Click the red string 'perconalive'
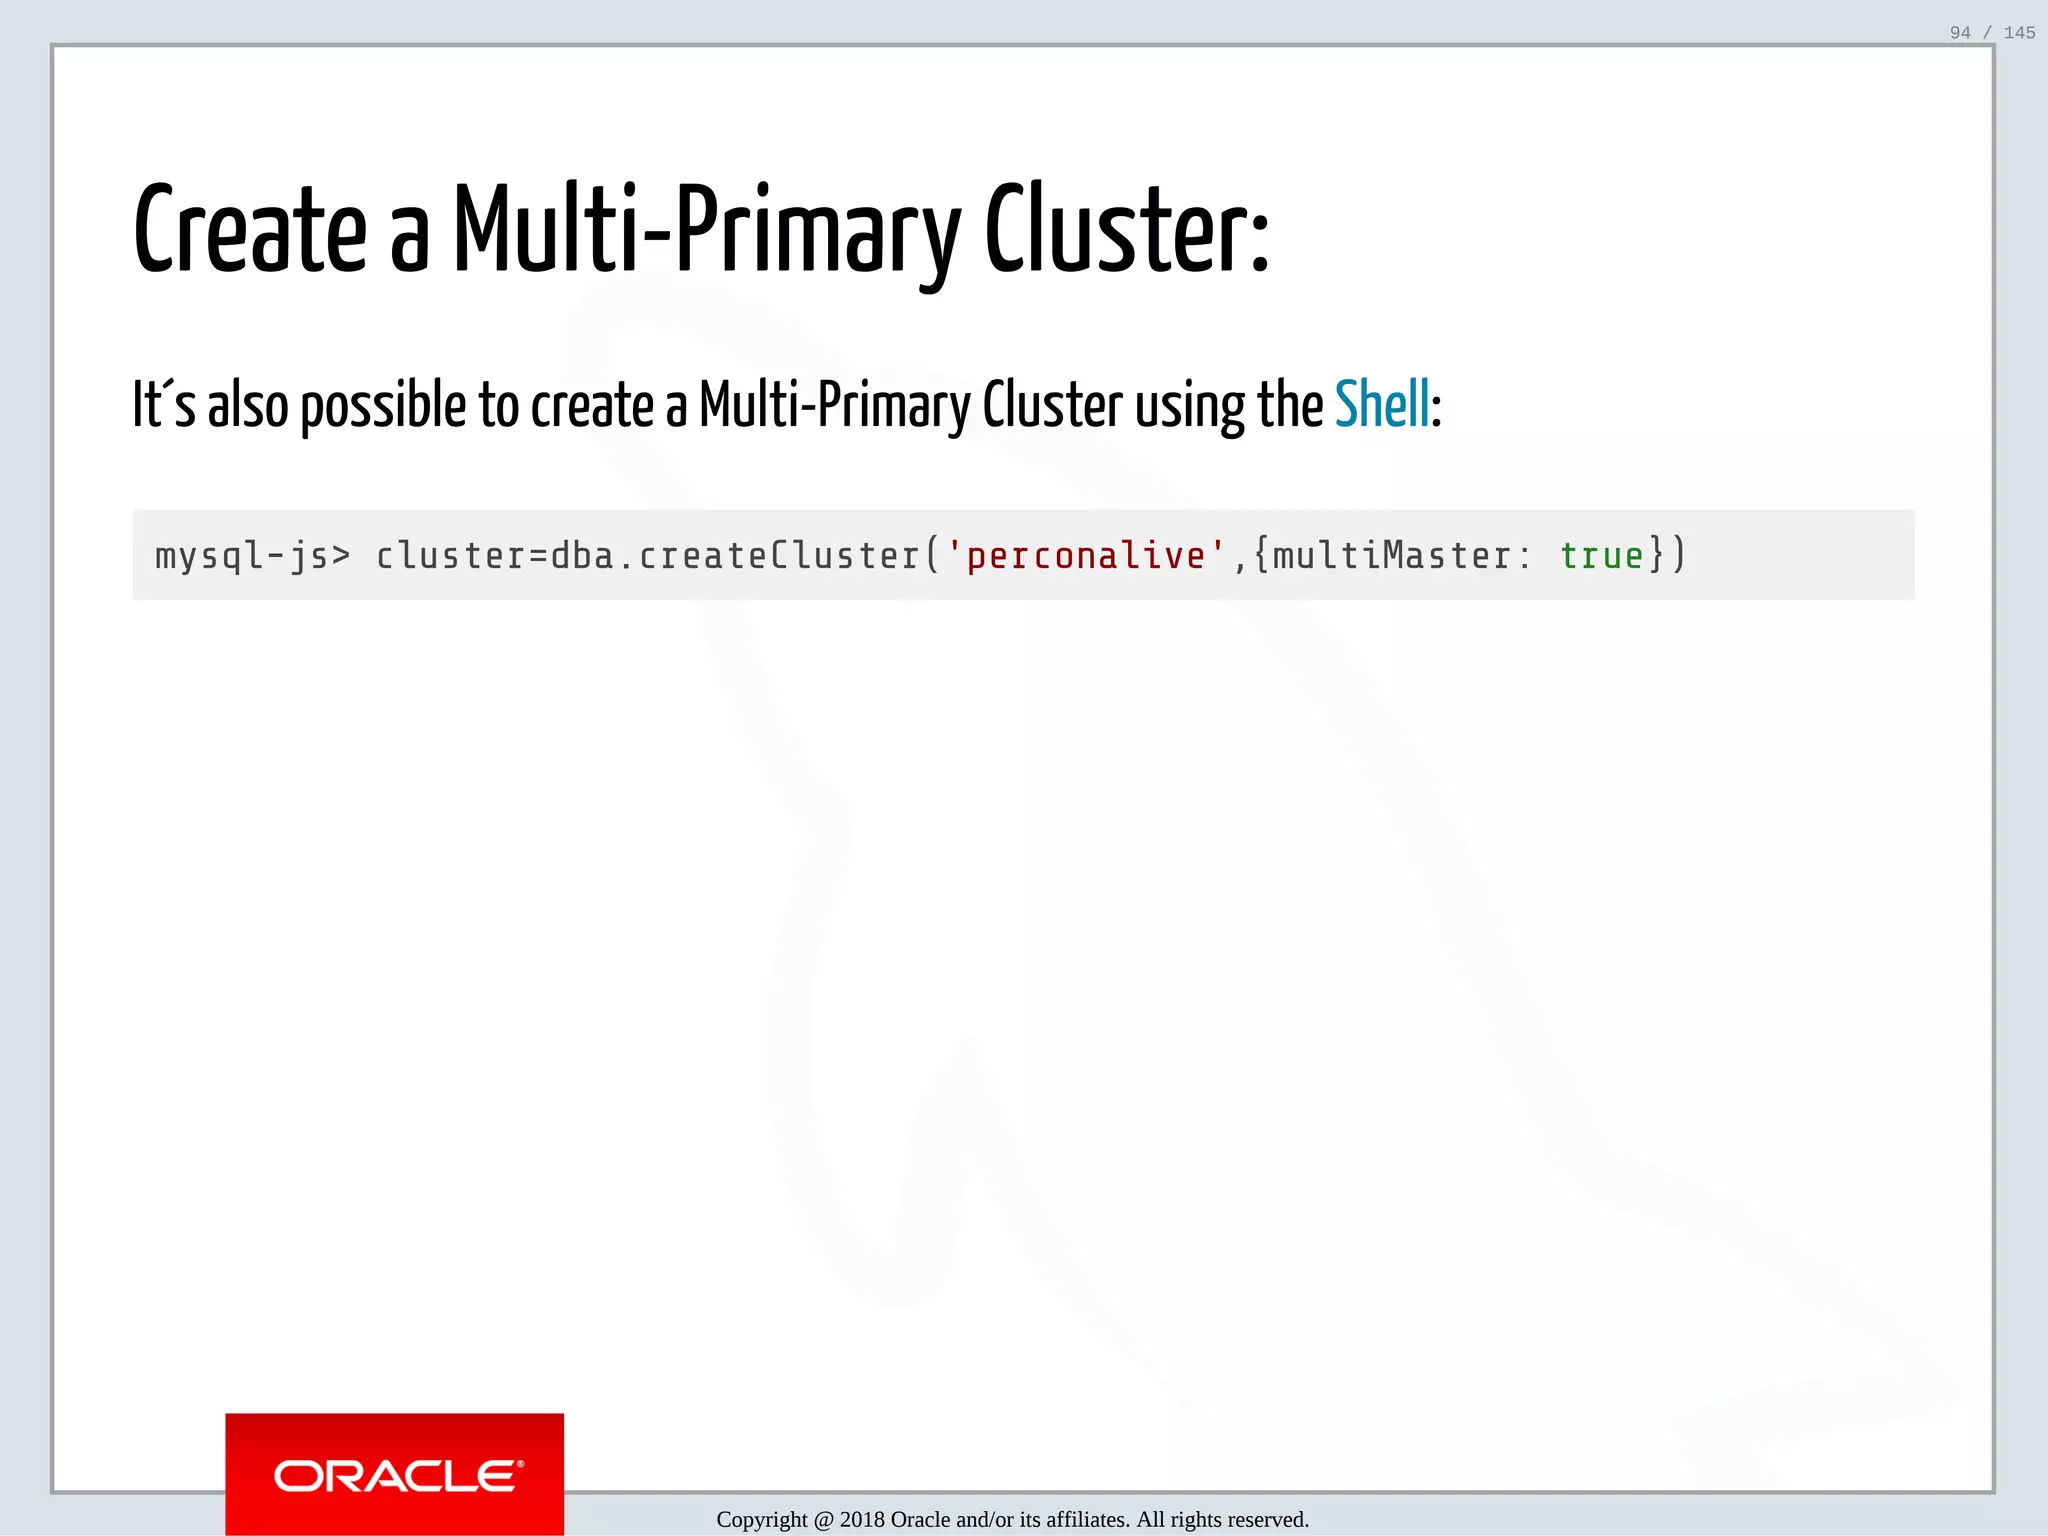 point(1086,555)
